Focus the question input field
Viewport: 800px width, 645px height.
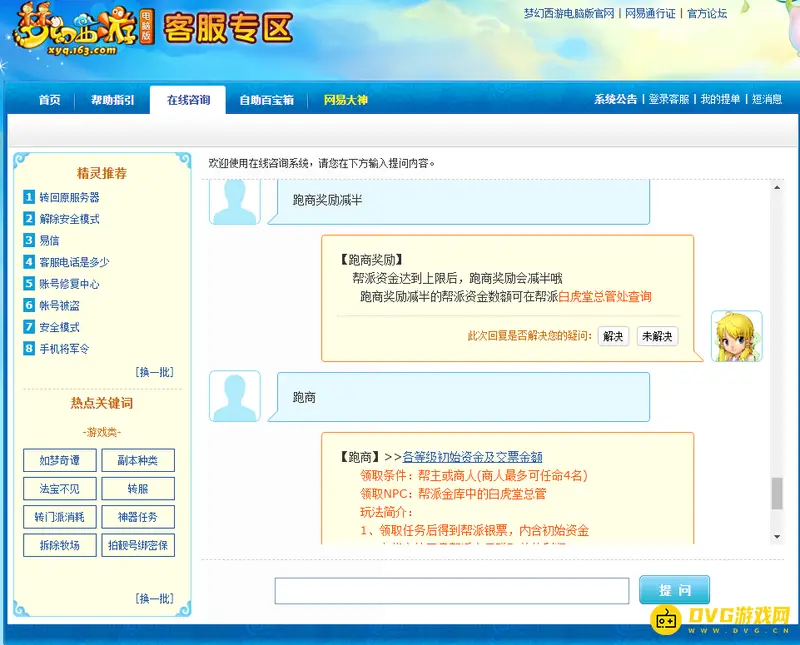452,591
